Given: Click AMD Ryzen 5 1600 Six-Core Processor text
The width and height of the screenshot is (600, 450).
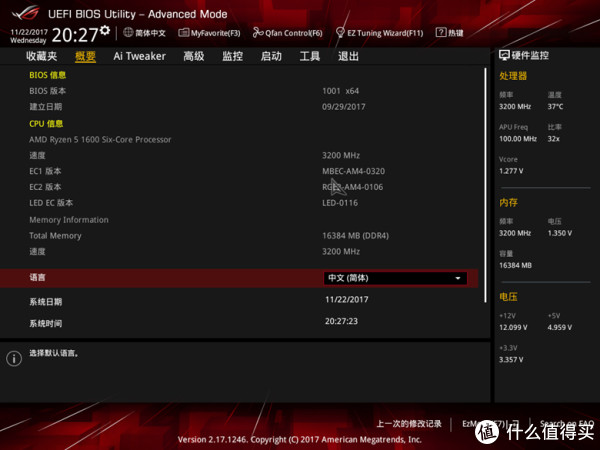Looking at the screenshot, I should 100,140.
